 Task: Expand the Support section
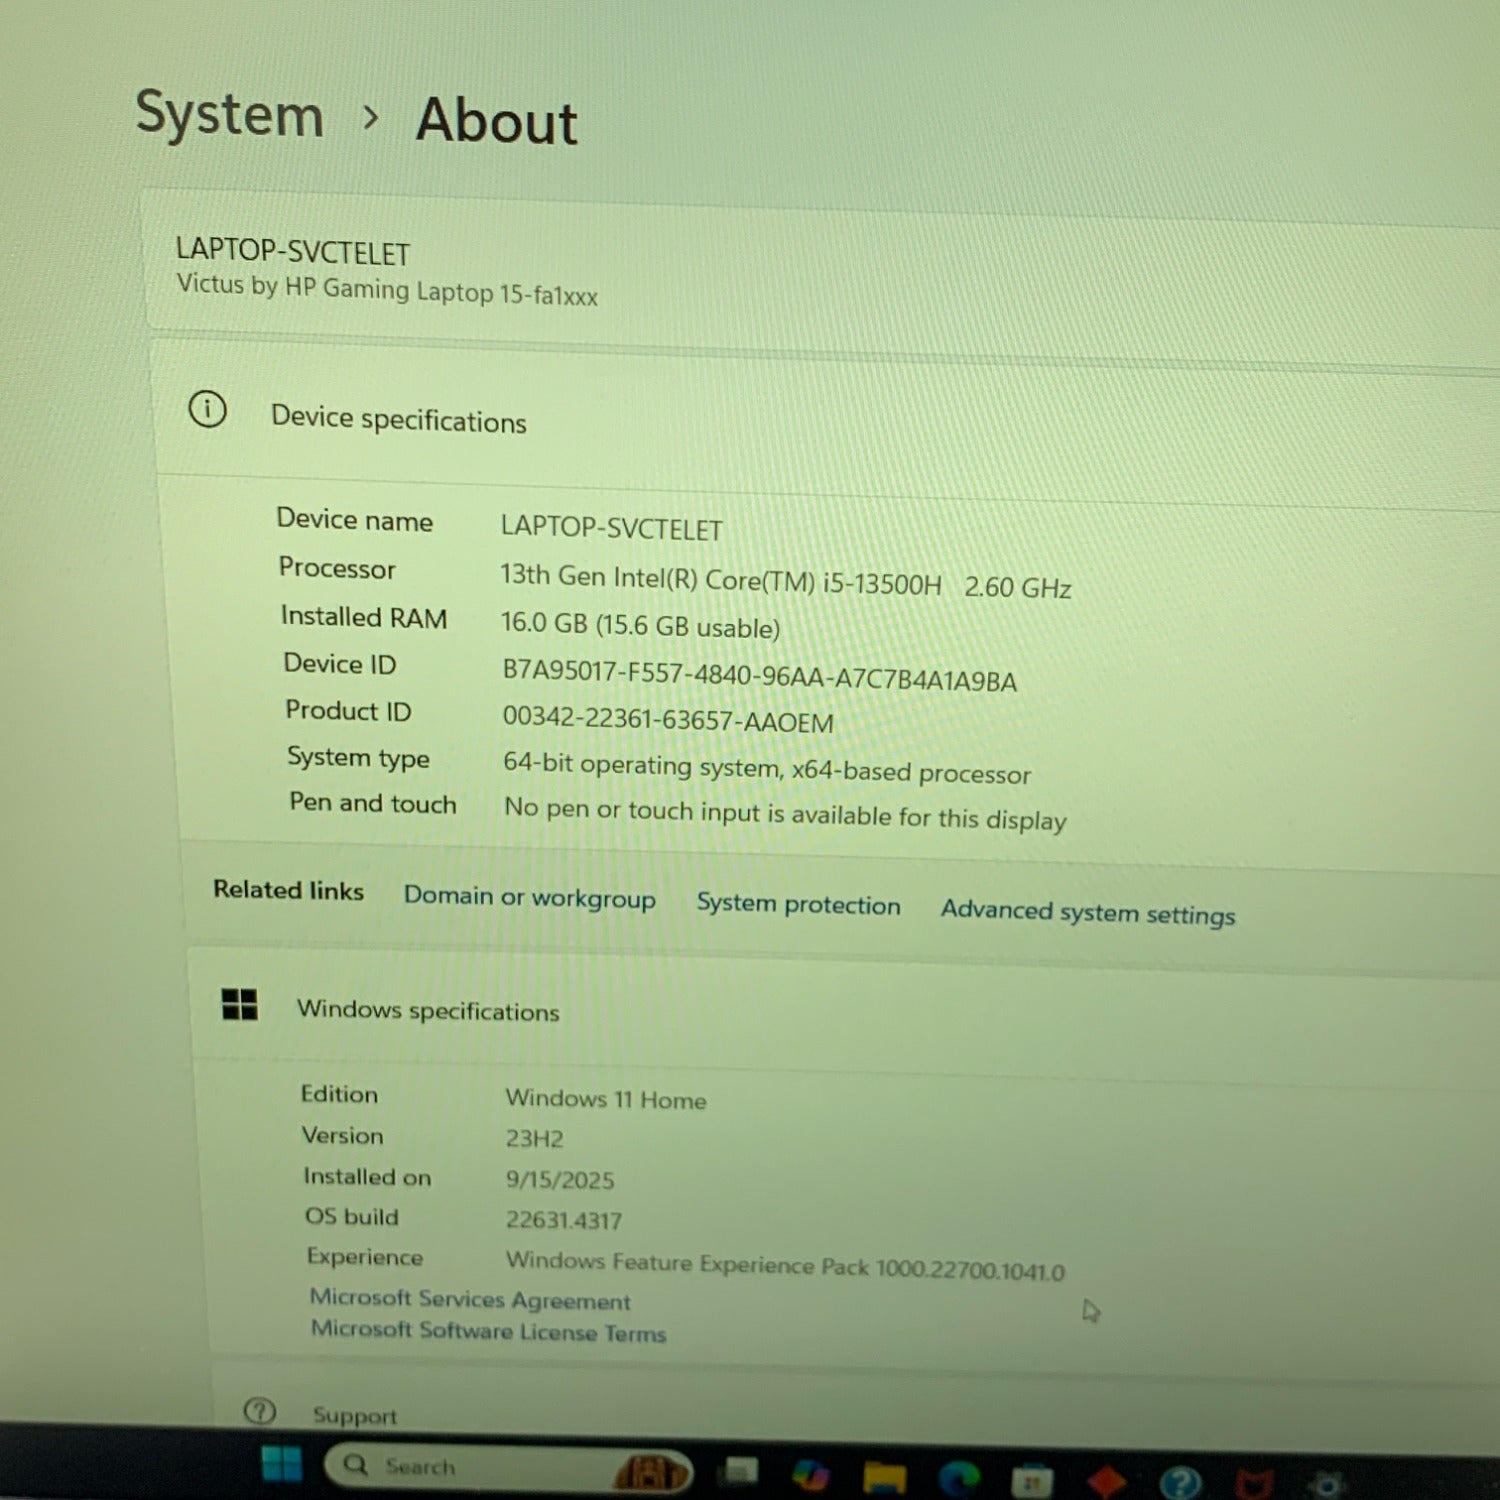(355, 1415)
